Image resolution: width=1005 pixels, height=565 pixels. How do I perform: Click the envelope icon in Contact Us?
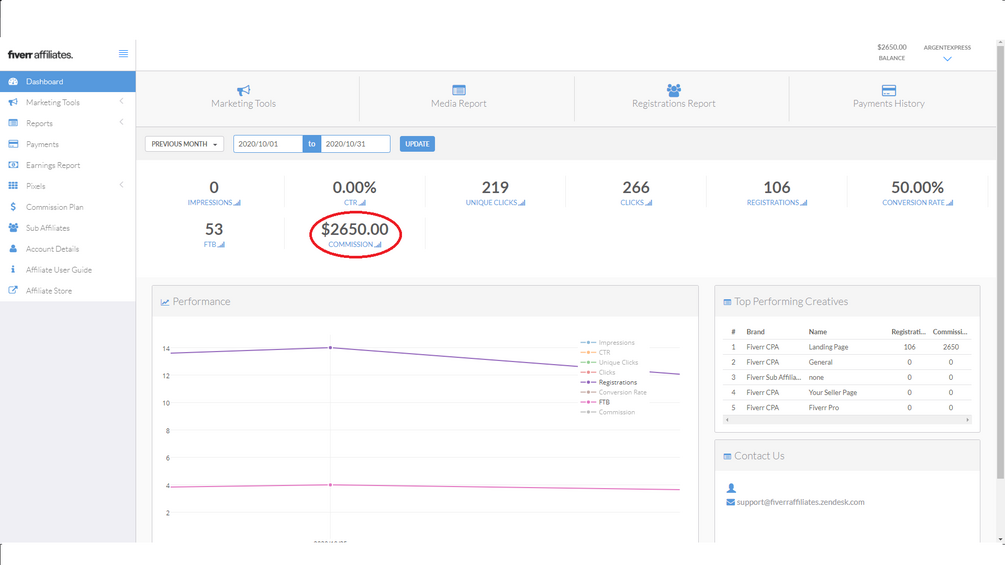[x=731, y=502]
